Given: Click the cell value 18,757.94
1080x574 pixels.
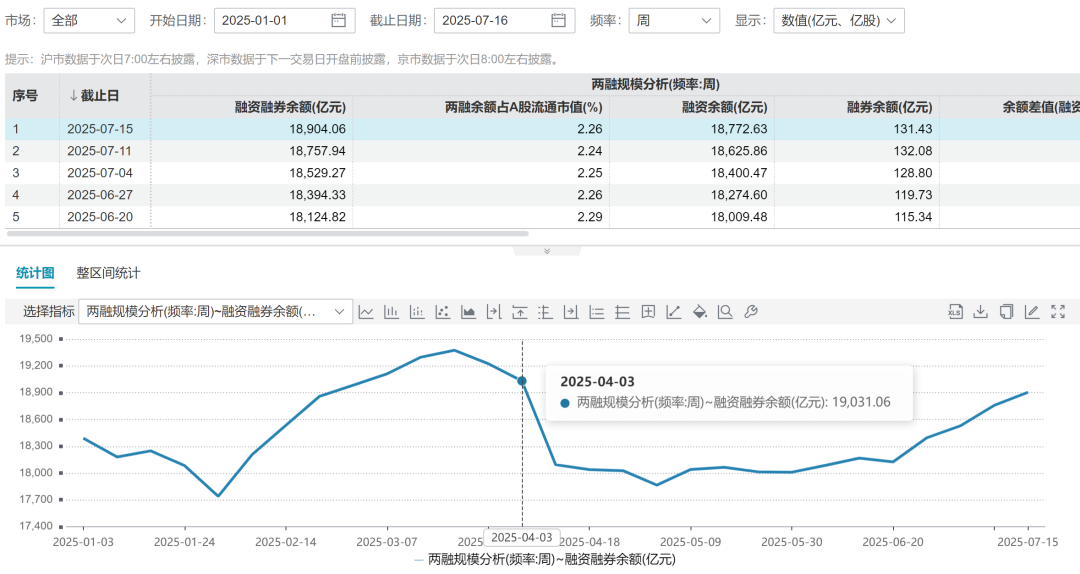Looking at the screenshot, I should coord(318,151).
